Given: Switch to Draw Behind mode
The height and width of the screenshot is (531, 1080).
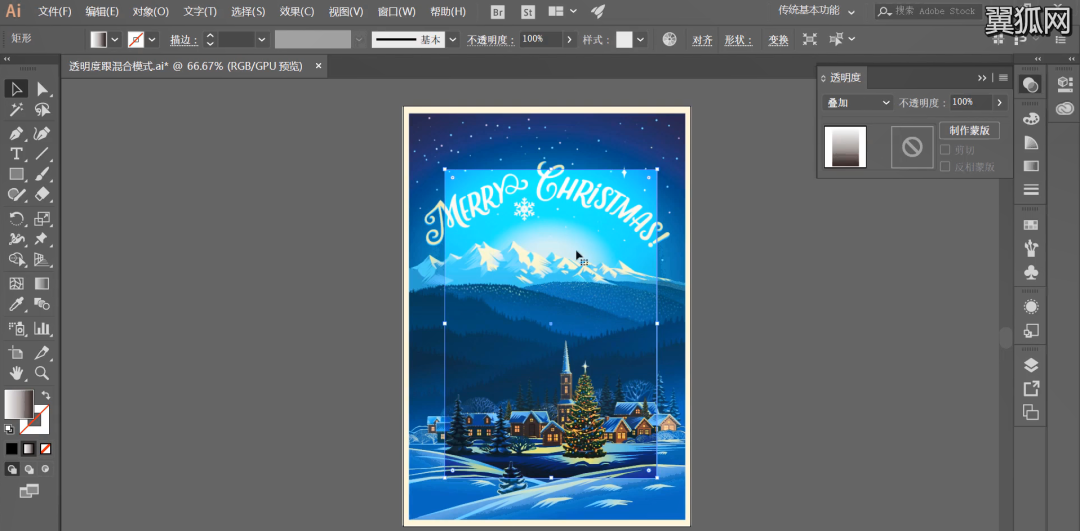Looking at the screenshot, I should pyautogui.click(x=29, y=469).
